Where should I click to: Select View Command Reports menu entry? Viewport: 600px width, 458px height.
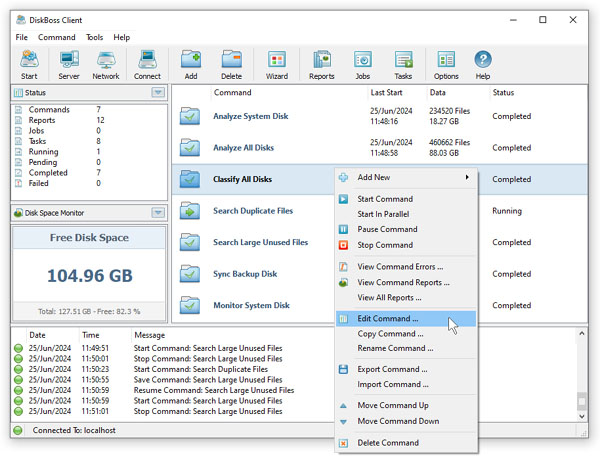tap(406, 282)
